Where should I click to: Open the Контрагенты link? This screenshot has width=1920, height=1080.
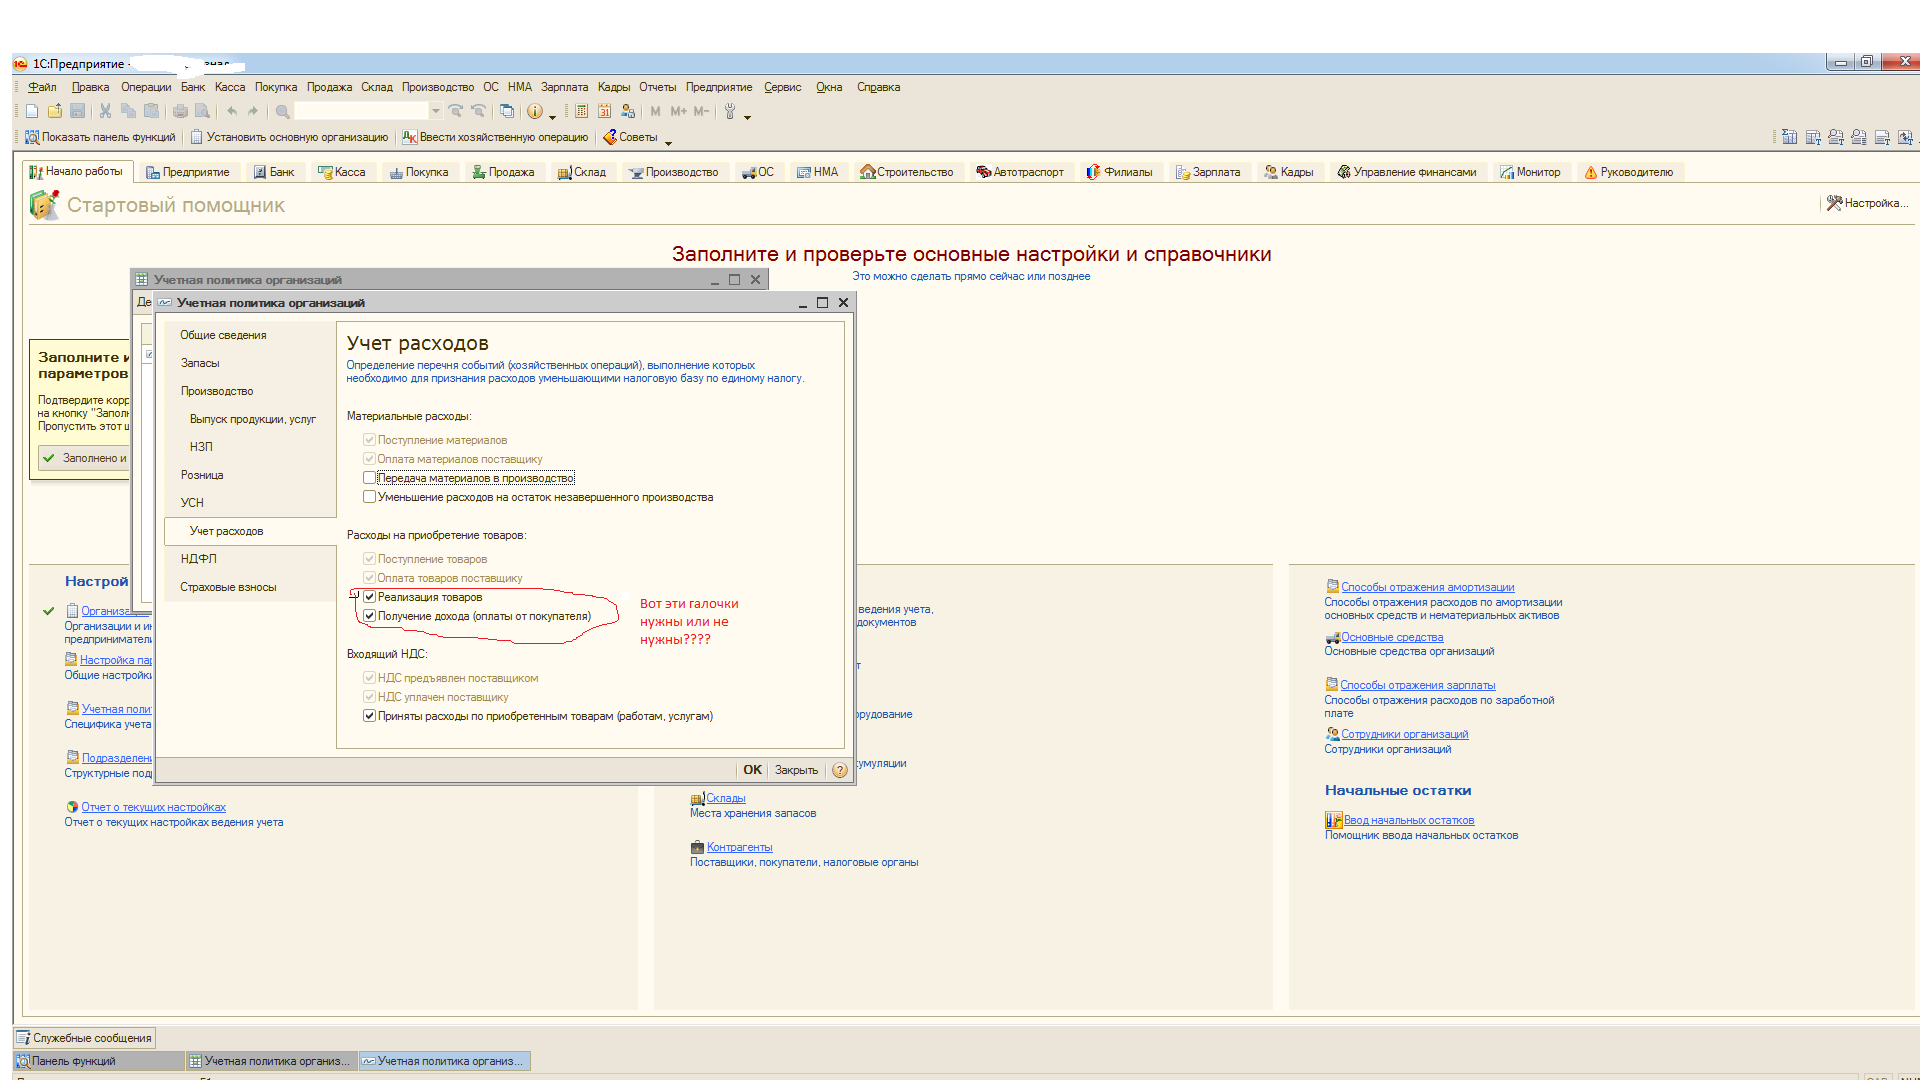coord(739,847)
